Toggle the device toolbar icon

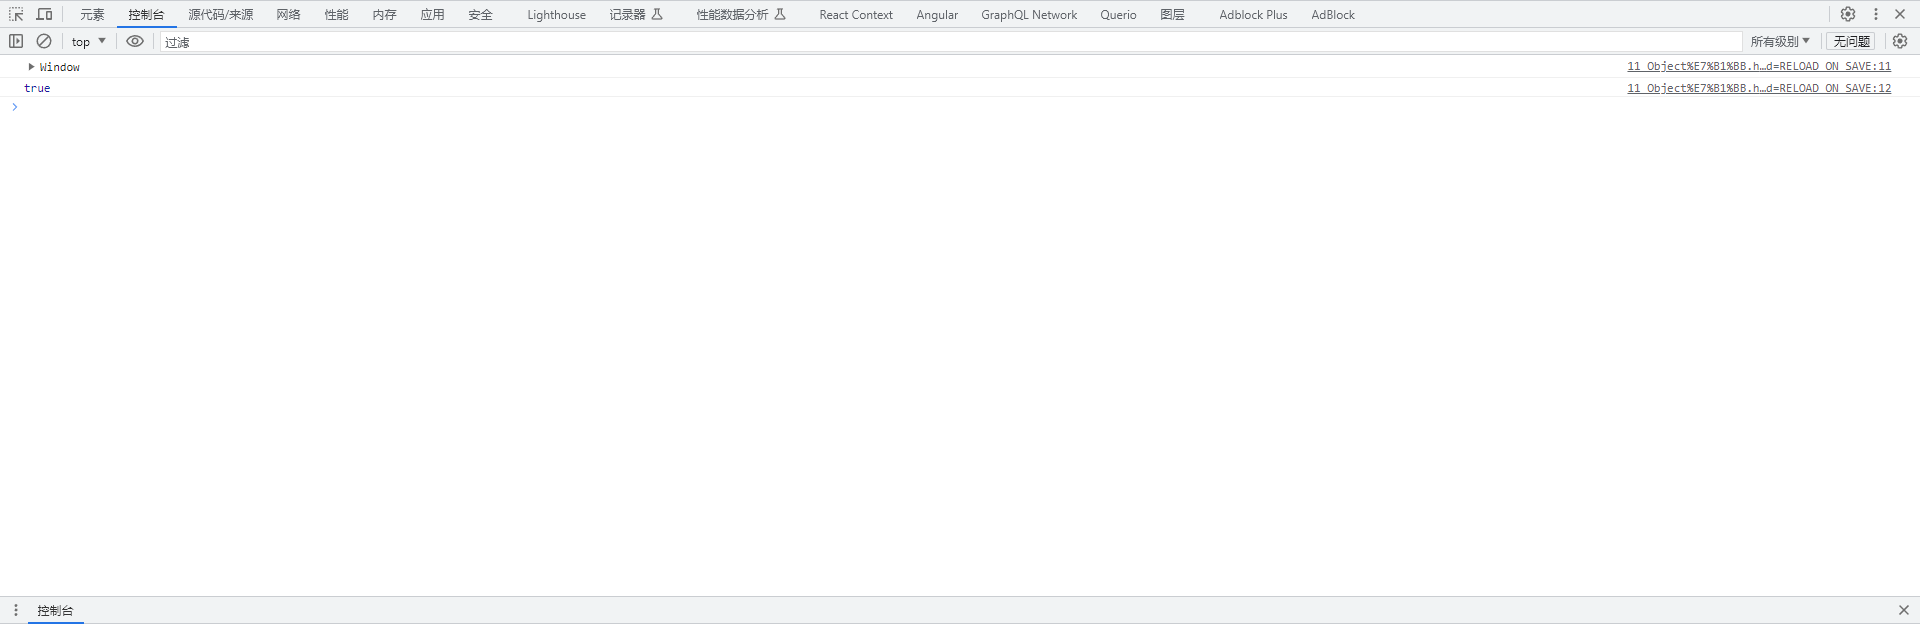(x=44, y=14)
